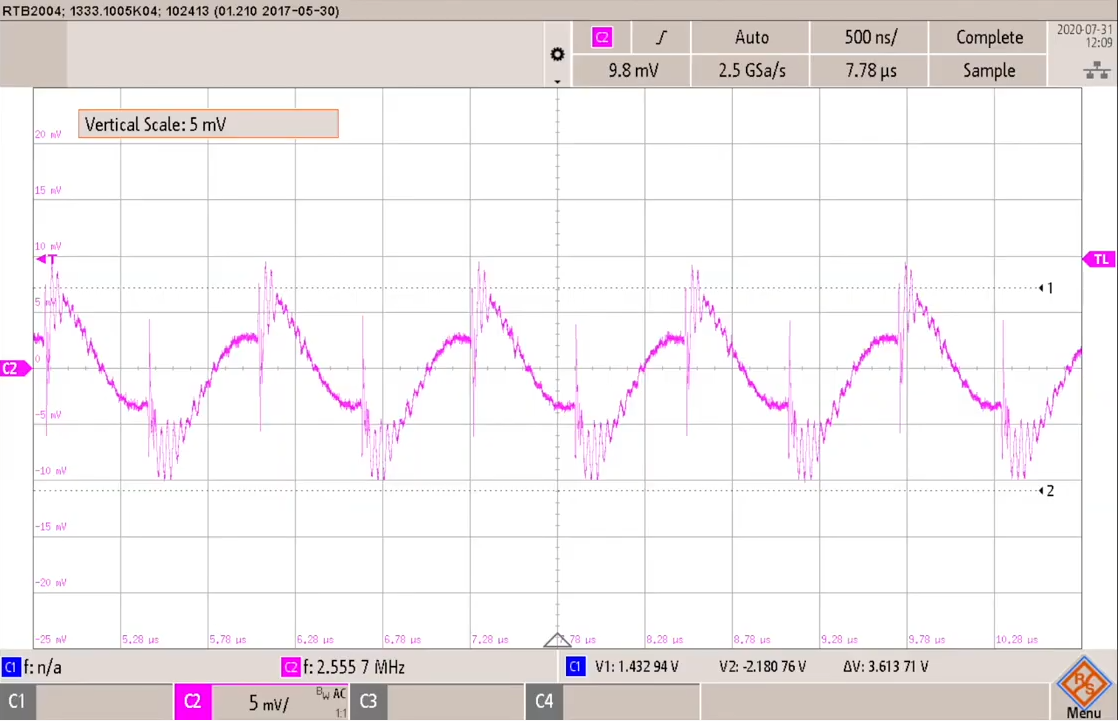Open the settings gear menu
The width and height of the screenshot is (1118, 721).
pyautogui.click(x=558, y=54)
